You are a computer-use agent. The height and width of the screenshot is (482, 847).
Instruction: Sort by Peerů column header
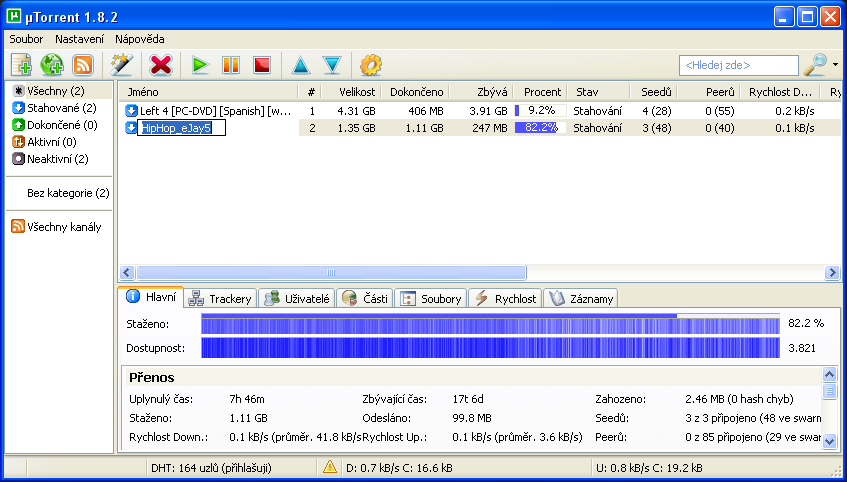709,92
